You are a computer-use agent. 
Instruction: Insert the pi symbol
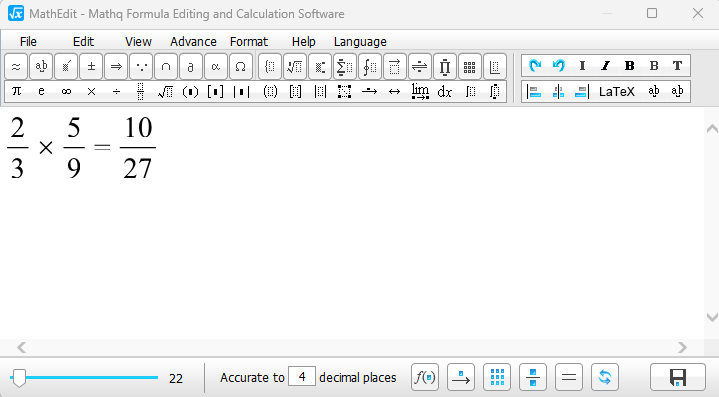[x=17, y=91]
